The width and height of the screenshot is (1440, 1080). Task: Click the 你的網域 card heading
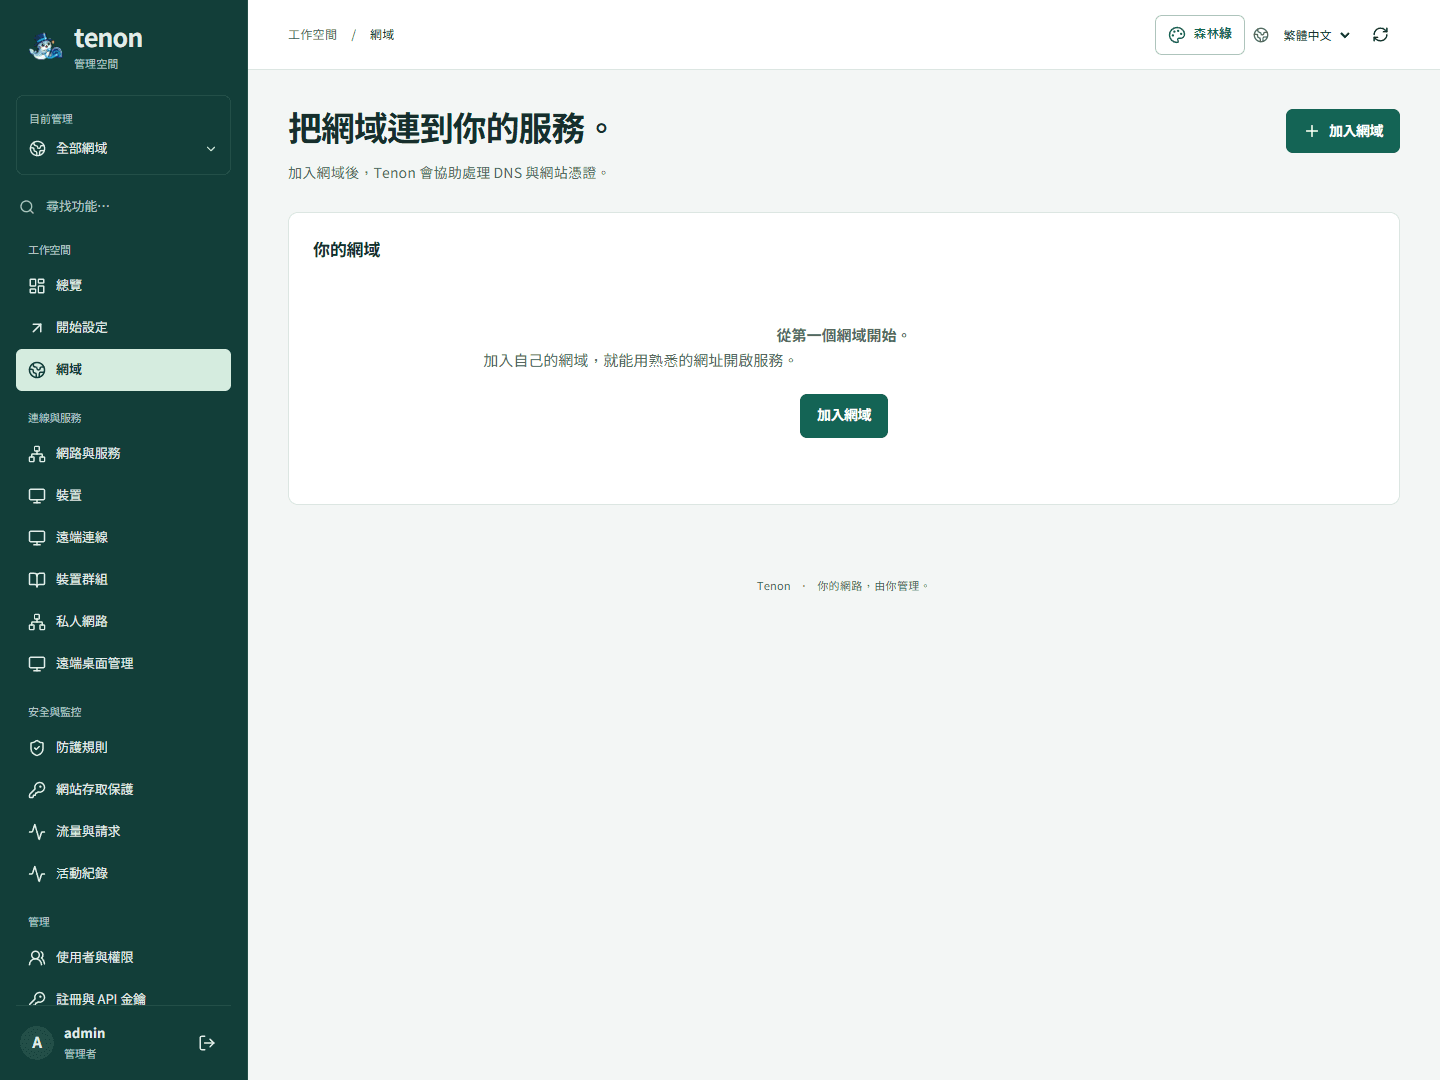click(x=347, y=250)
